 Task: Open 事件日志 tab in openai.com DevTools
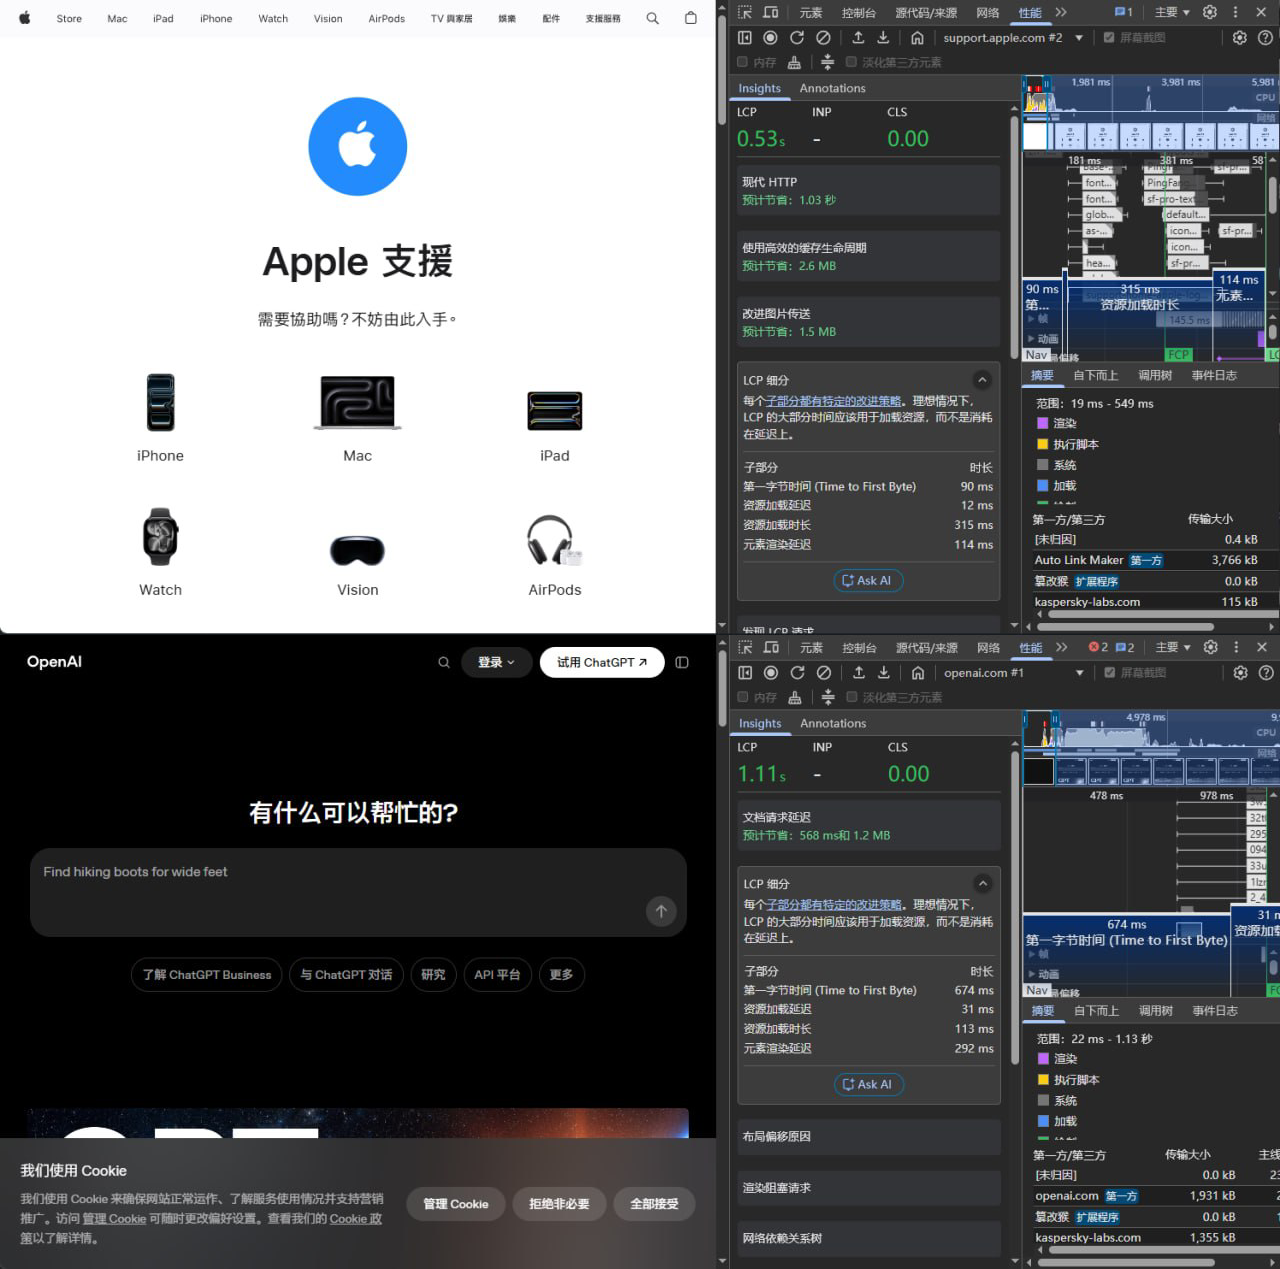coord(1215,1011)
